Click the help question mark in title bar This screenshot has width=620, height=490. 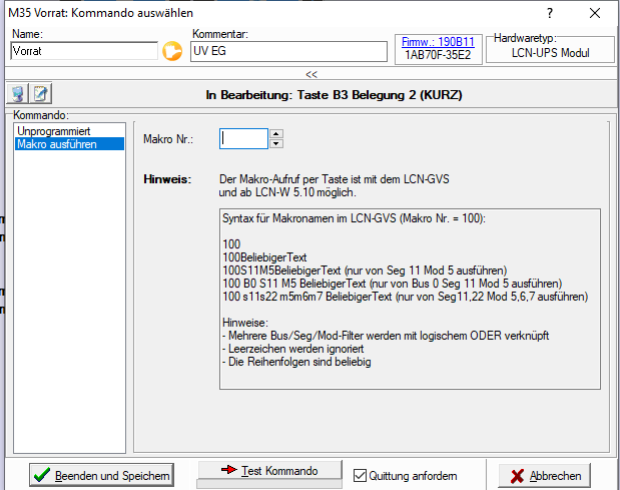pos(548,13)
